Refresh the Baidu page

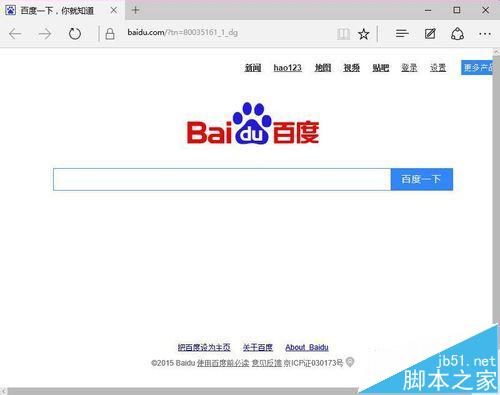[75, 34]
